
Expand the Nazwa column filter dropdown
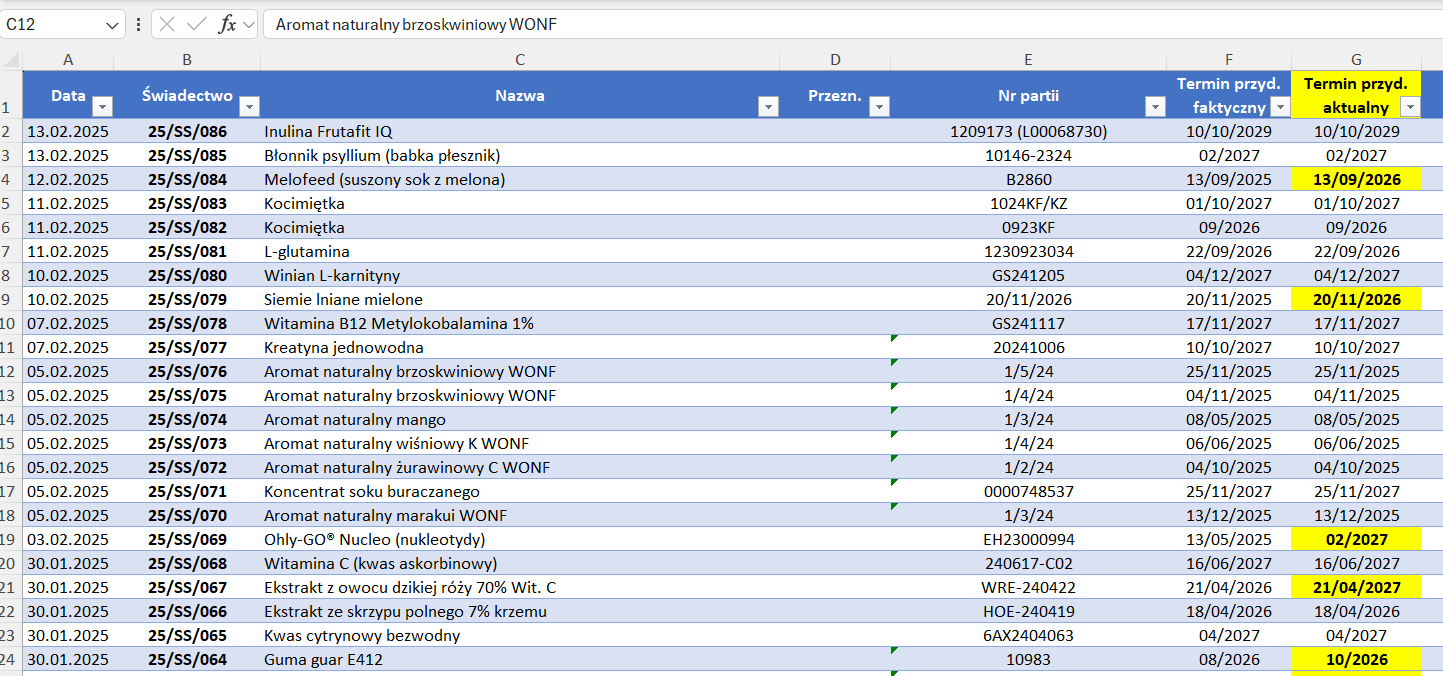pos(768,107)
